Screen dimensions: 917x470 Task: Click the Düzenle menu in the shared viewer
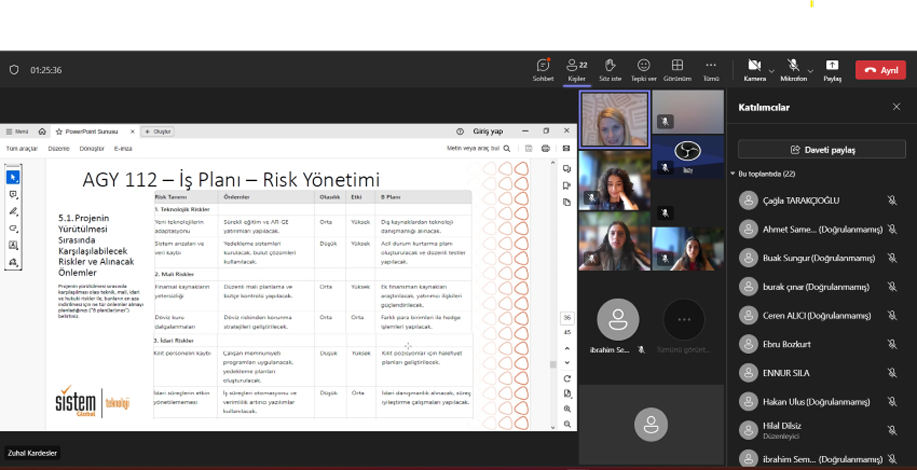coord(59,148)
